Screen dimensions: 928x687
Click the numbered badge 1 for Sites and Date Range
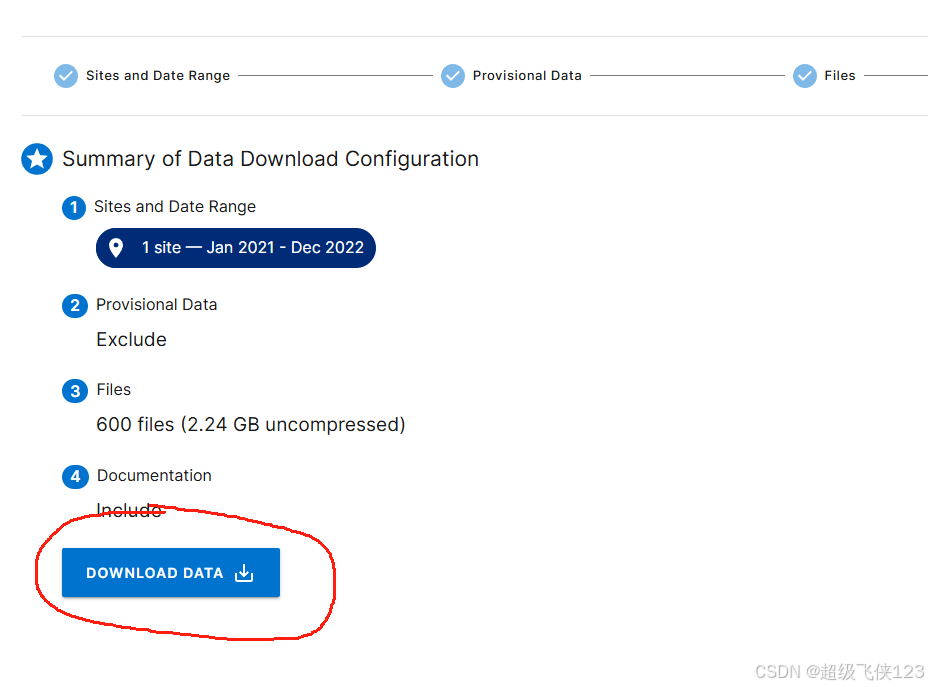click(75, 208)
